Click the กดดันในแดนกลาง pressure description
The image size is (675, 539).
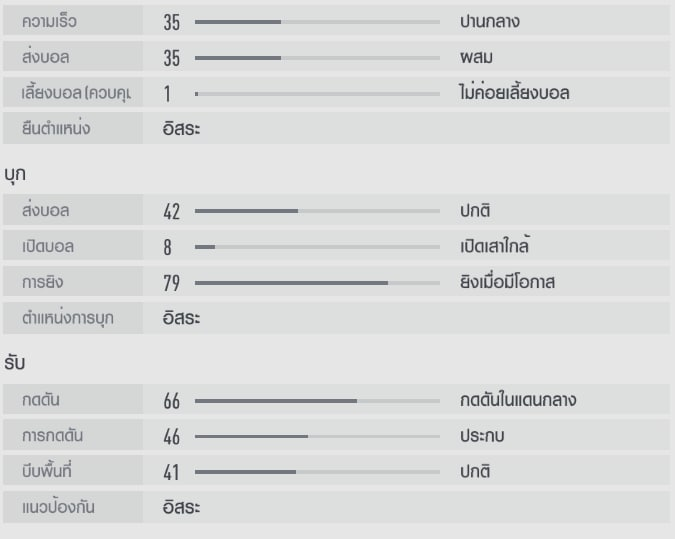click(x=511, y=401)
